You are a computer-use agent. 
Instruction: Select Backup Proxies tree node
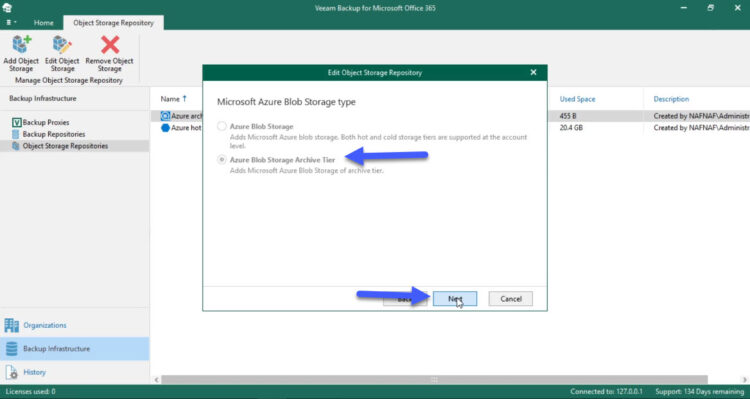46,122
